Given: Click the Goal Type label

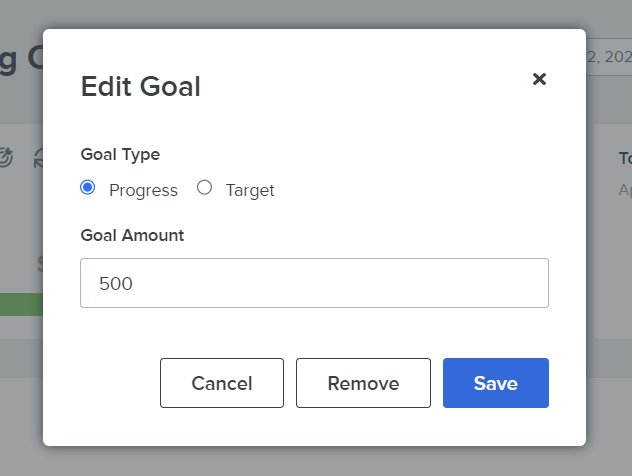Looking at the screenshot, I should (x=120, y=154).
